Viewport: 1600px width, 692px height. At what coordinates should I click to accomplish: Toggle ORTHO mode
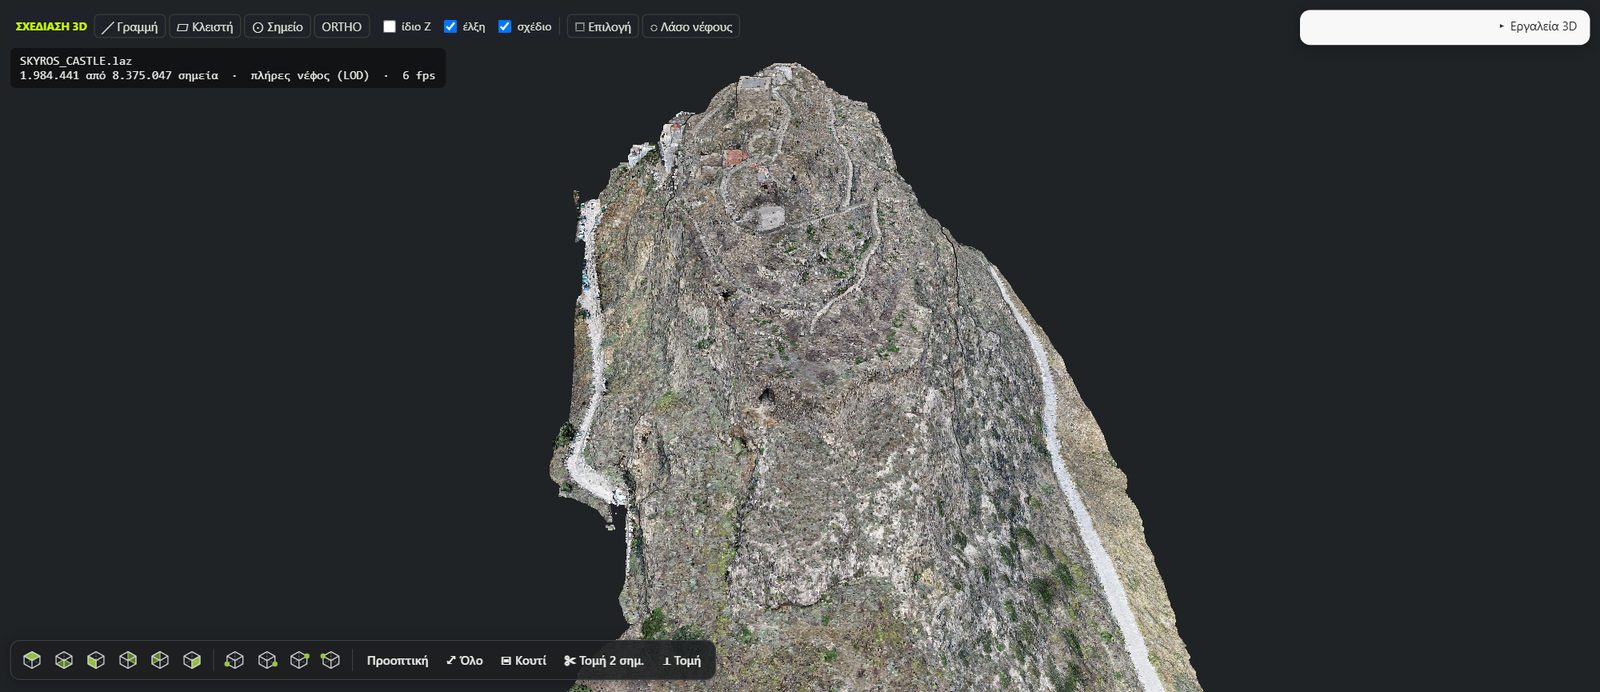(x=342, y=27)
